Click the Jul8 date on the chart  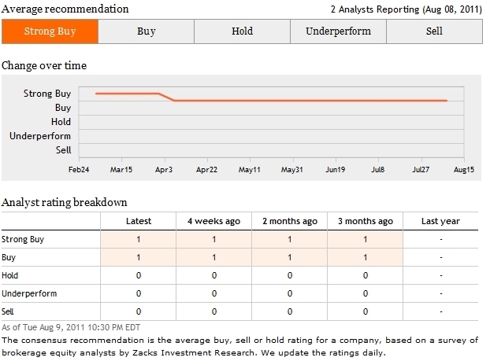coord(378,170)
